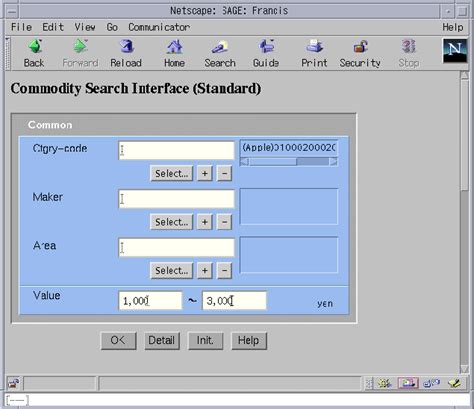Screen dimensions: 474x409
Task: Click page scrollbar down arrow
Action: click(x=464, y=369)
